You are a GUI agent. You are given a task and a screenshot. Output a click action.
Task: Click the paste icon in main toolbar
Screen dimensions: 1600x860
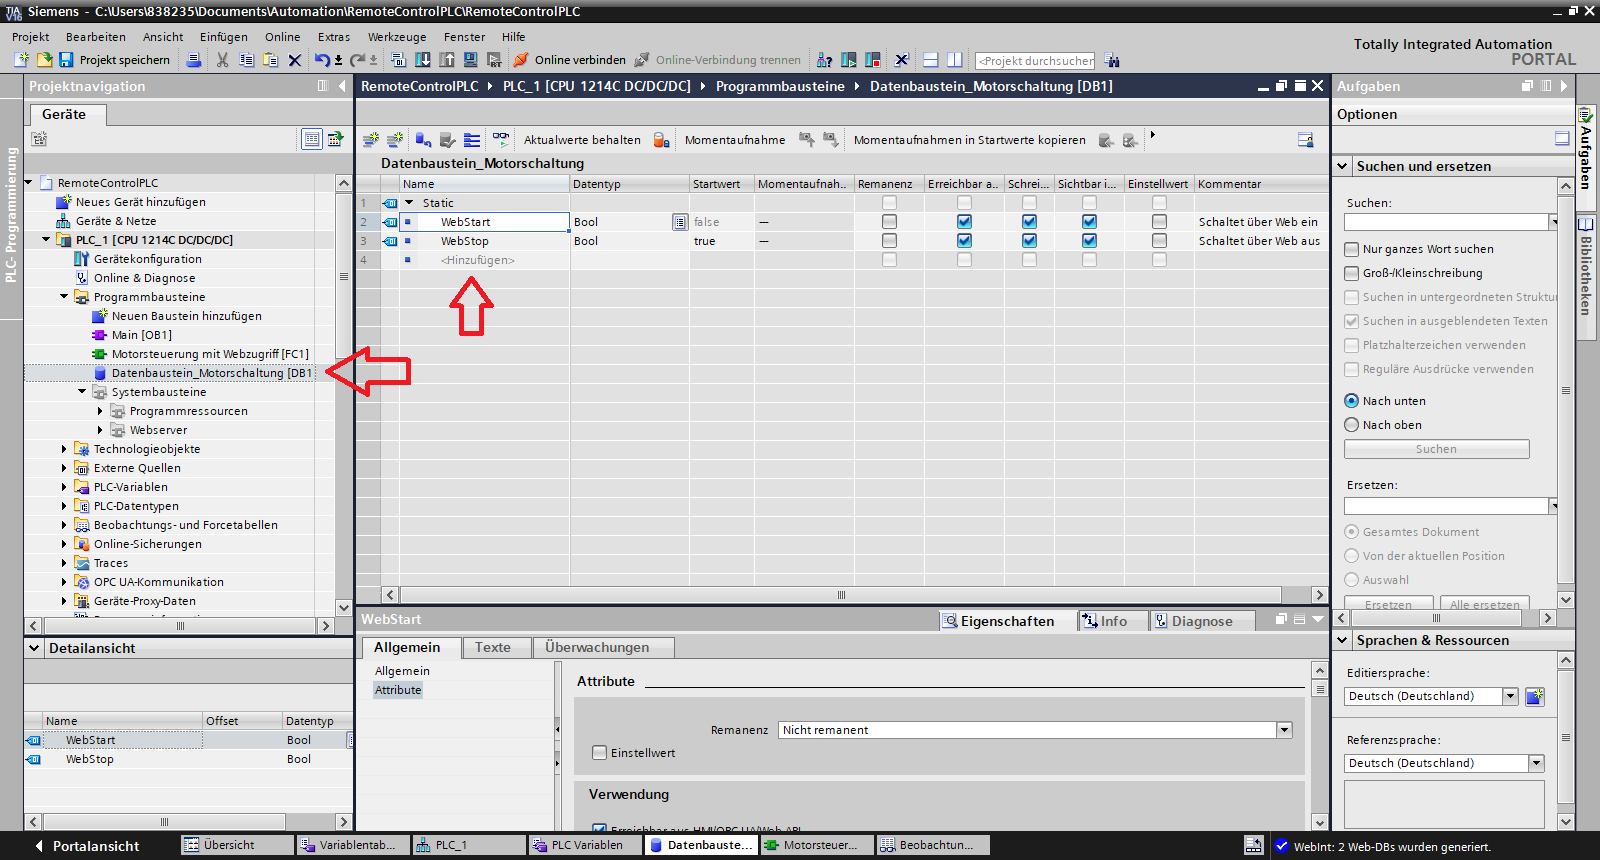coord(270,60)
